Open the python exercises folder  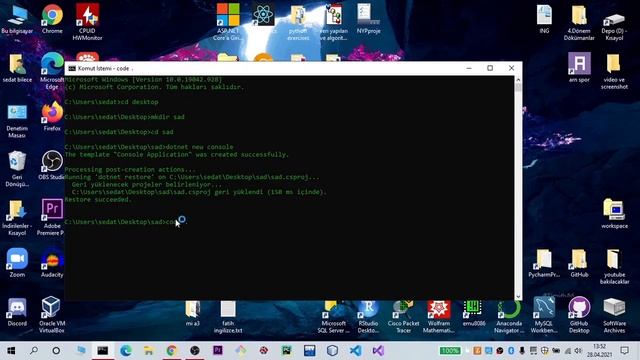pos(298,22)
